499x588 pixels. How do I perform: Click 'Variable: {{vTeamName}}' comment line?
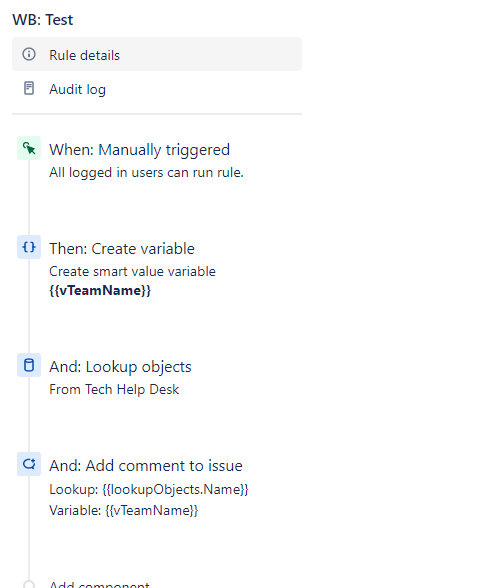click(x=124, y=510)
